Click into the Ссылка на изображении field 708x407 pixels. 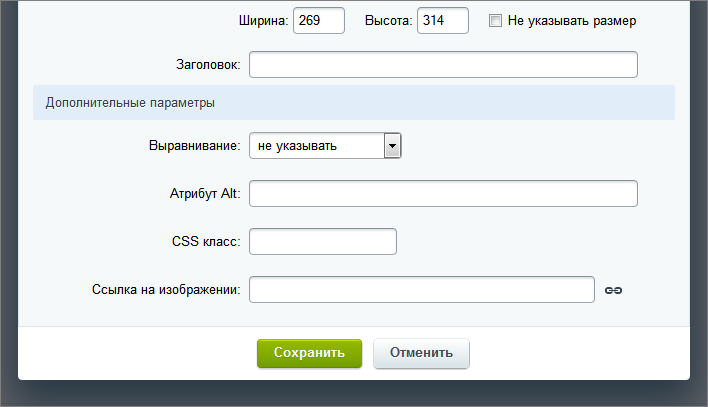(x=422, y=290)
